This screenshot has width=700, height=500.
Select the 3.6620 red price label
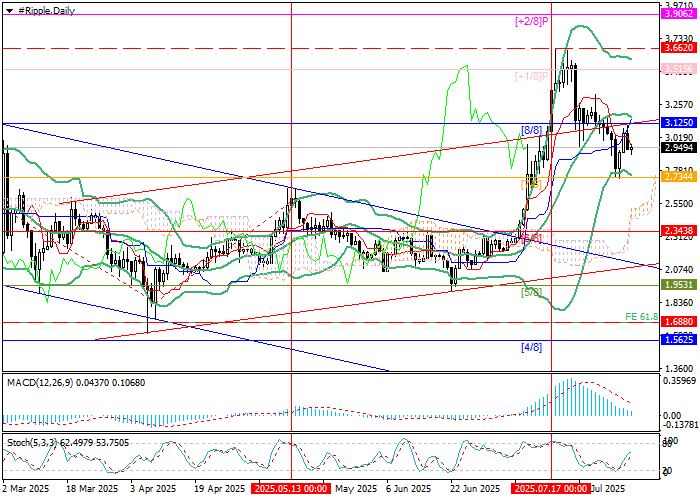pos(679,48)
